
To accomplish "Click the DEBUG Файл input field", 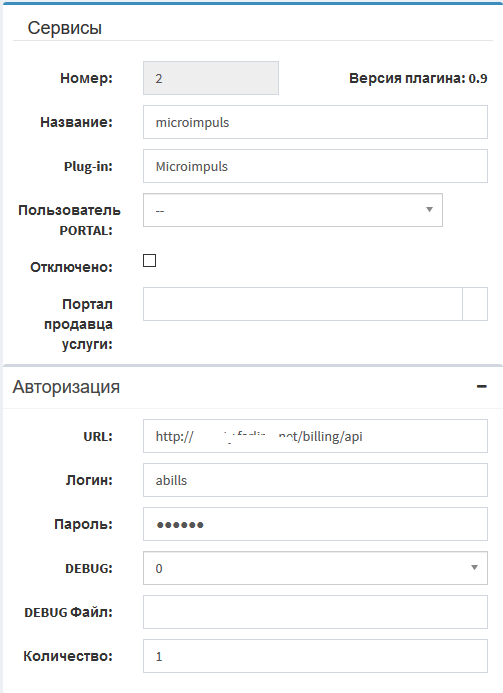I will [315, 612].
